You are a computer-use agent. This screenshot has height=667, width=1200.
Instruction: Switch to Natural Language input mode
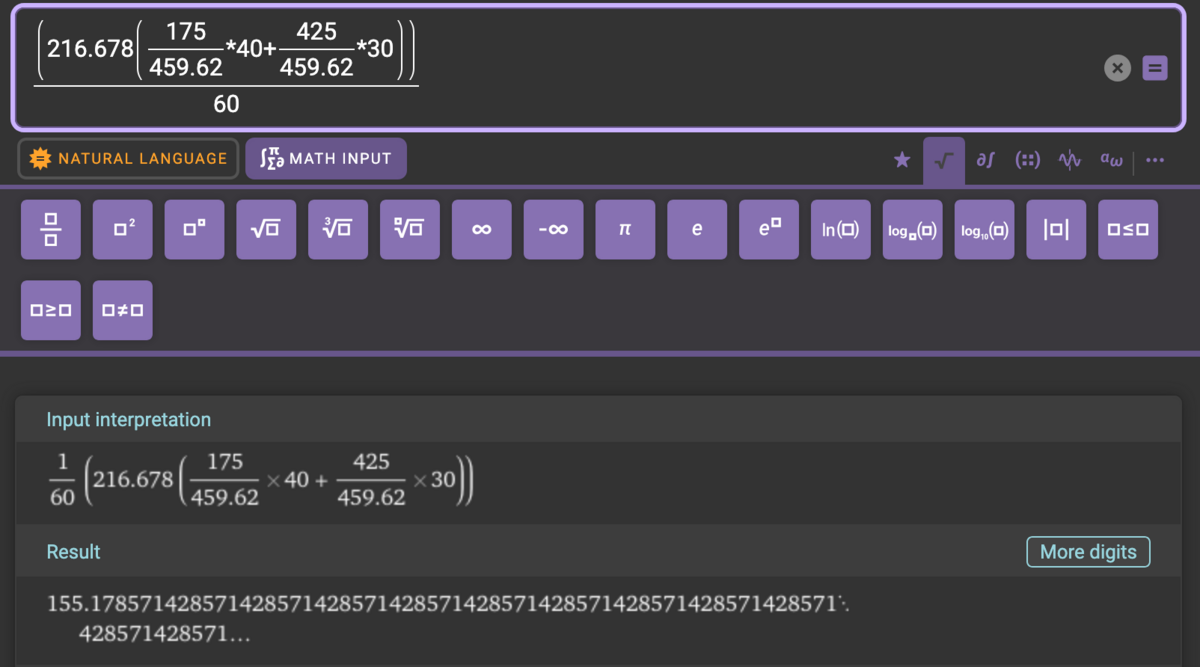pyautogui.click(x=128, y=158)
